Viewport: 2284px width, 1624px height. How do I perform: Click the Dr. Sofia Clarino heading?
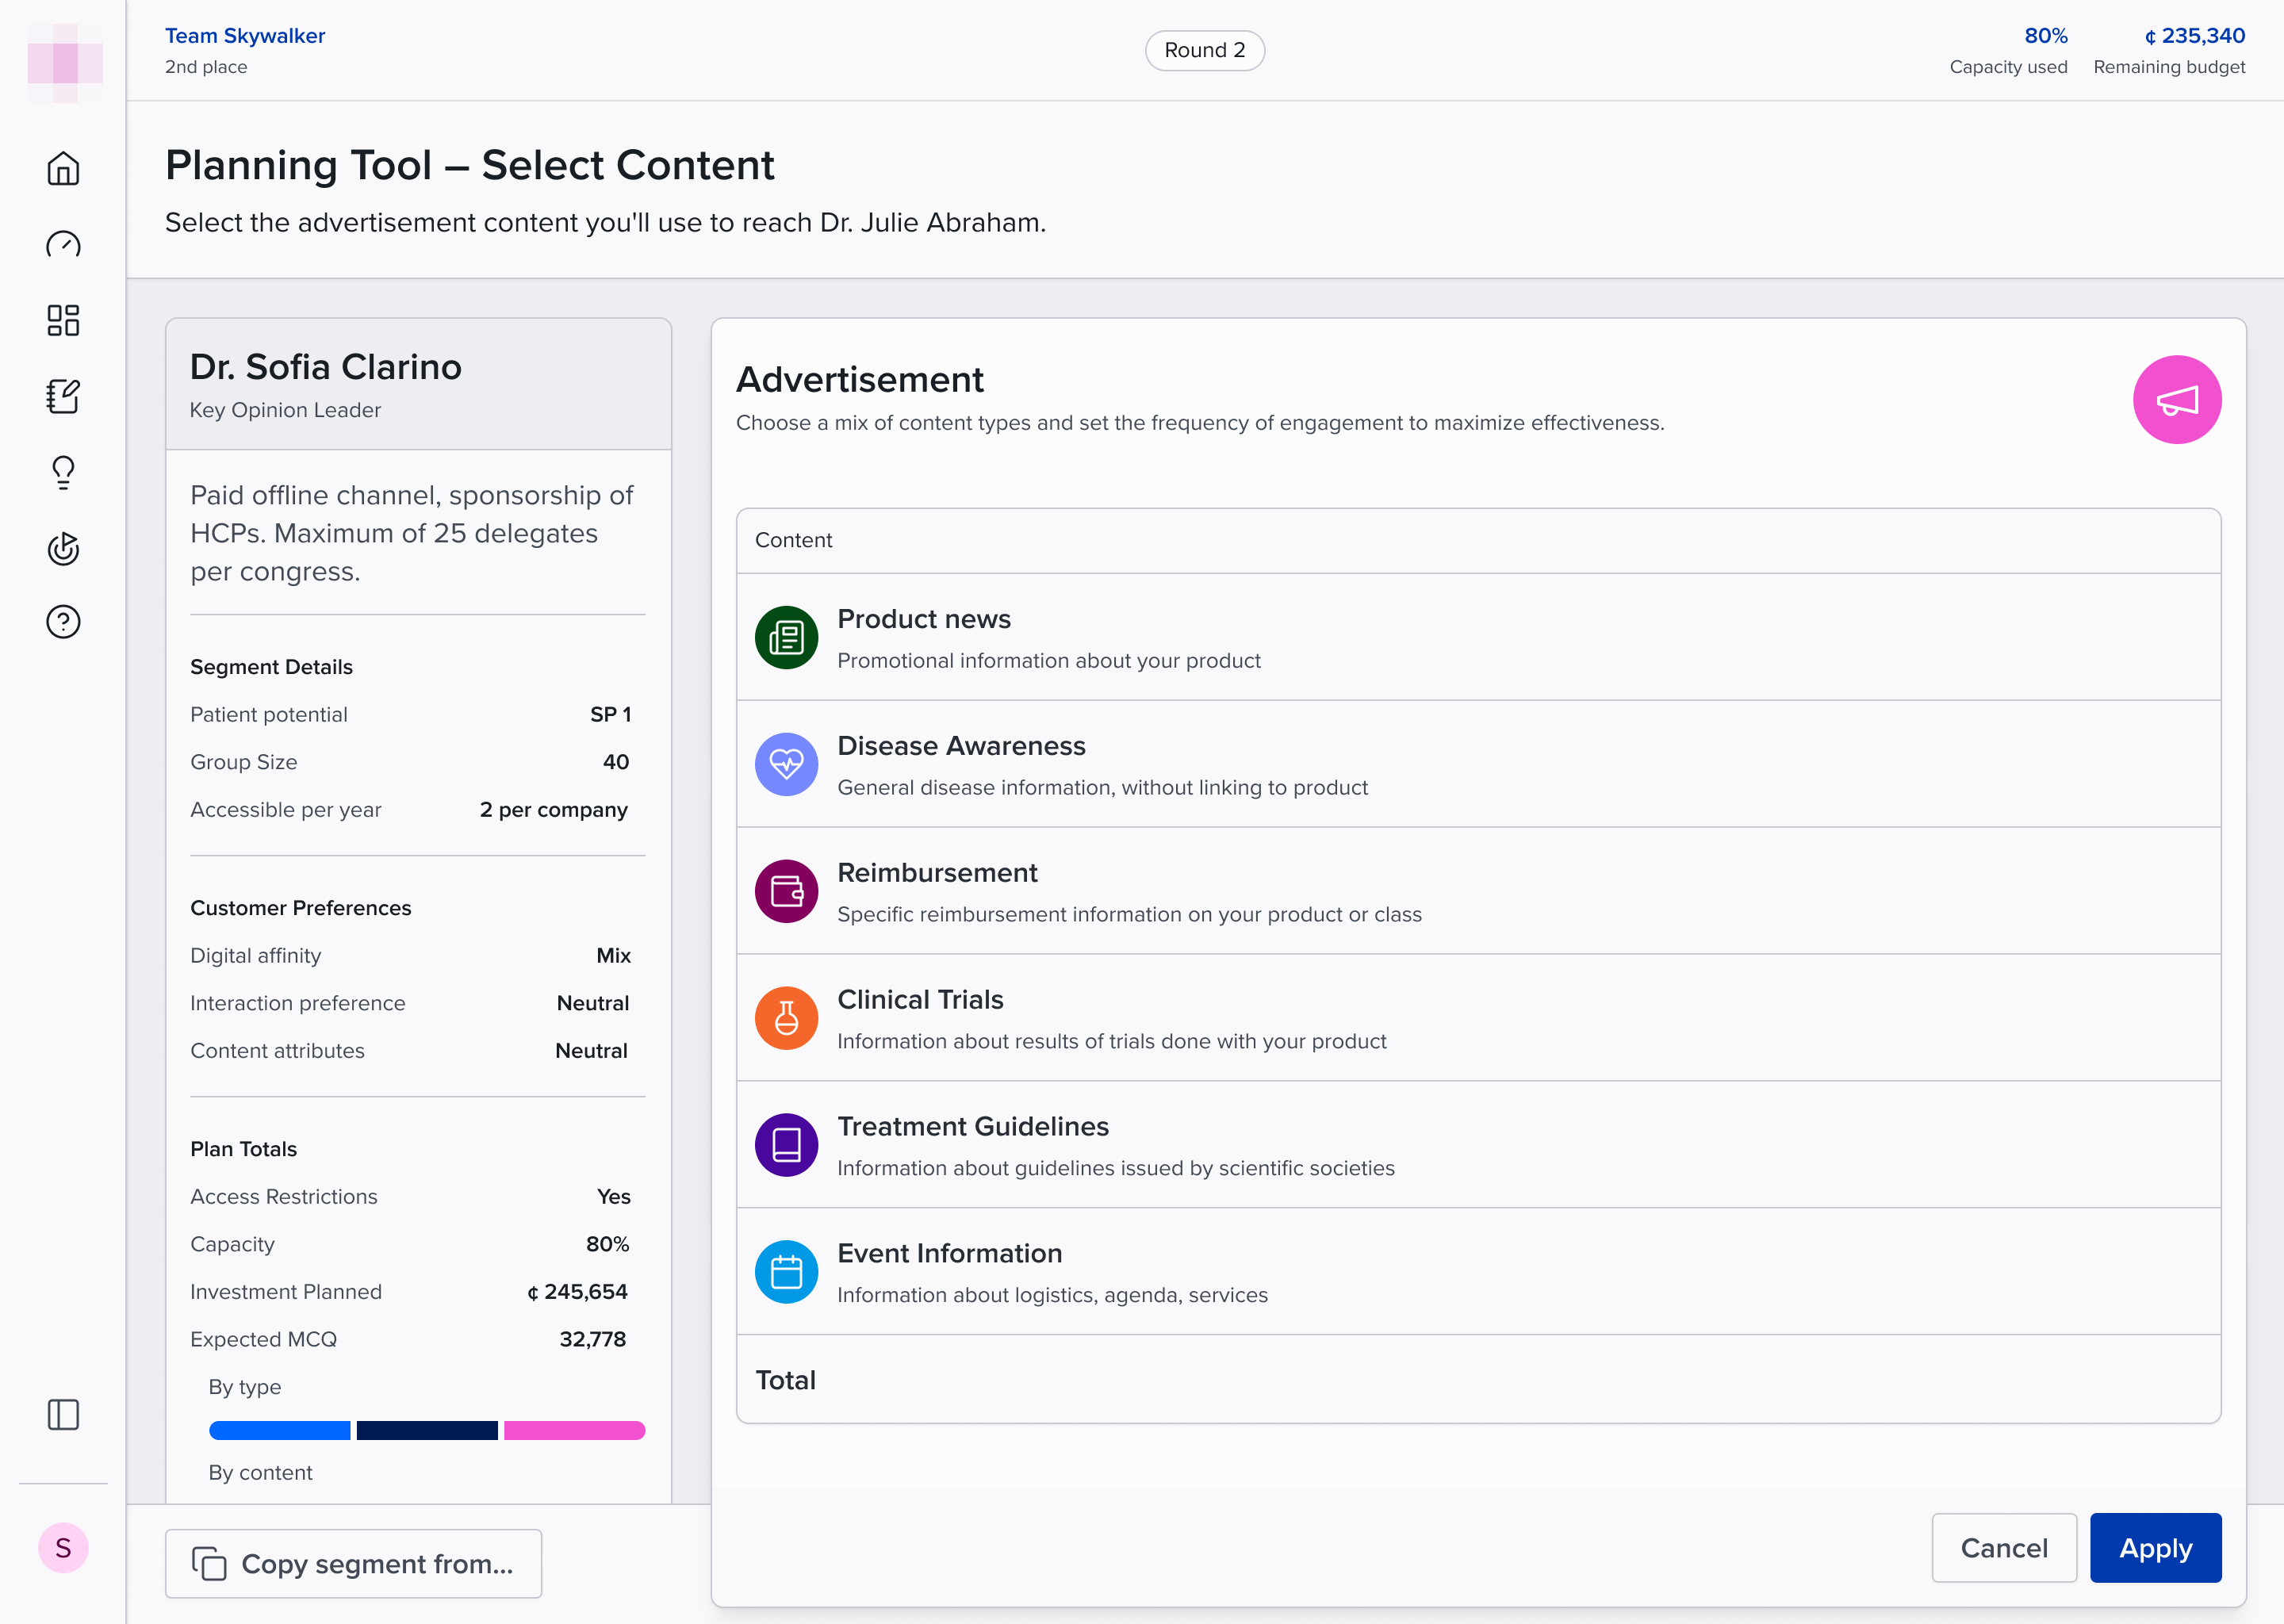(x=326, y=367)
